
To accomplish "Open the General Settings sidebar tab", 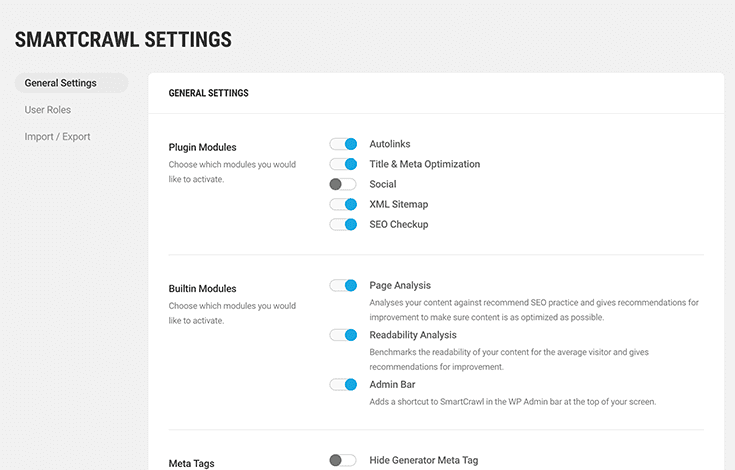I will [x=71, y=83].
